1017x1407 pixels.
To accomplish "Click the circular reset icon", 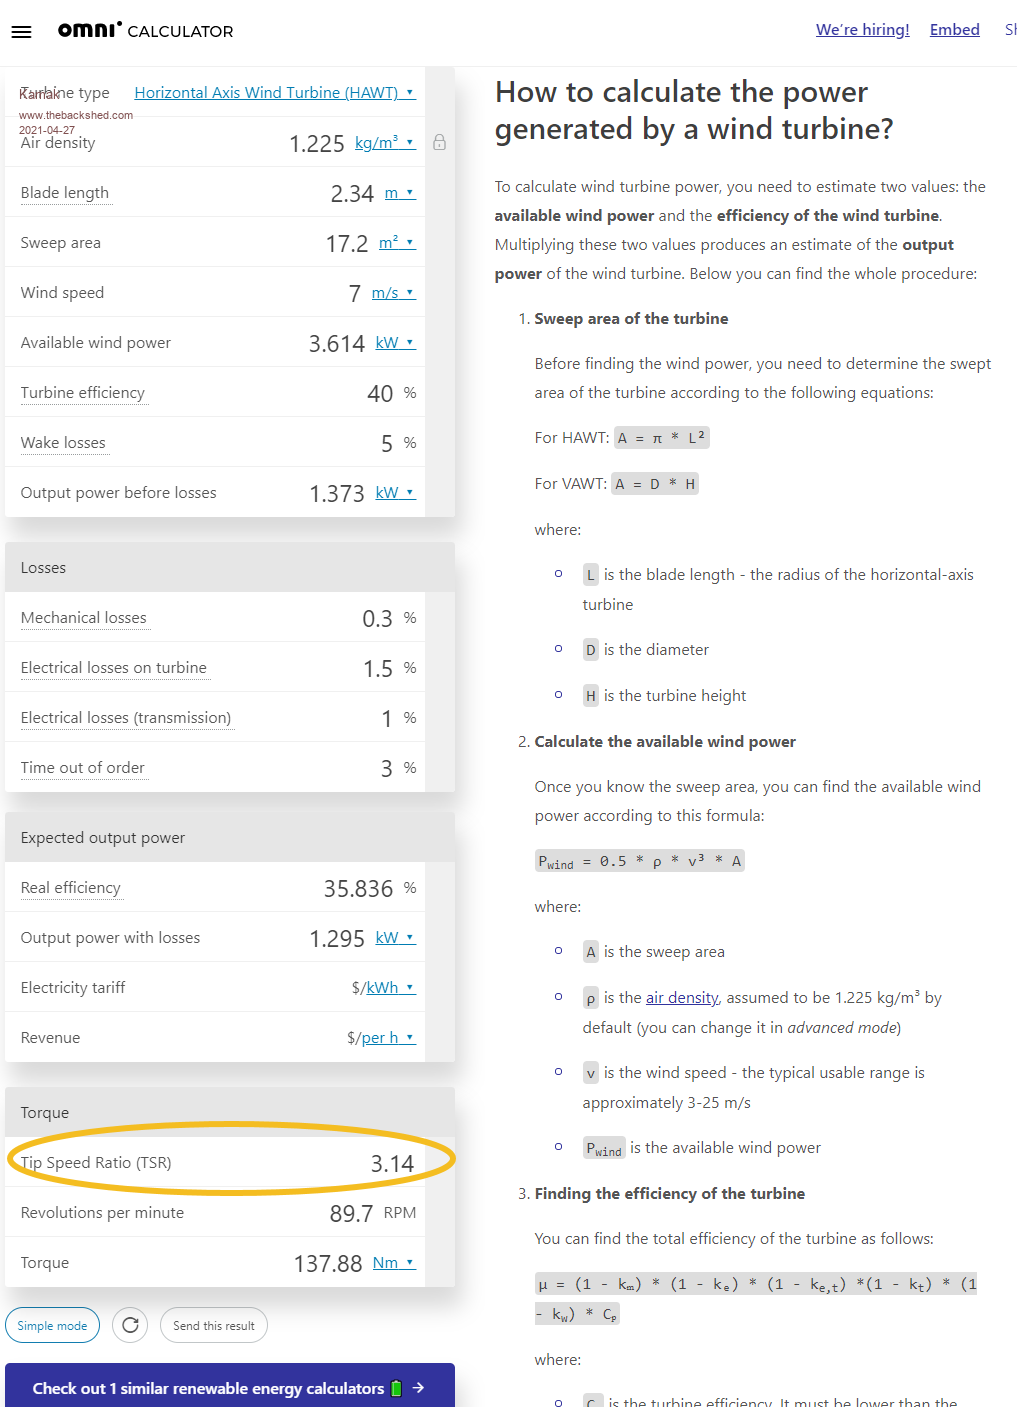I will point(130,1325).
